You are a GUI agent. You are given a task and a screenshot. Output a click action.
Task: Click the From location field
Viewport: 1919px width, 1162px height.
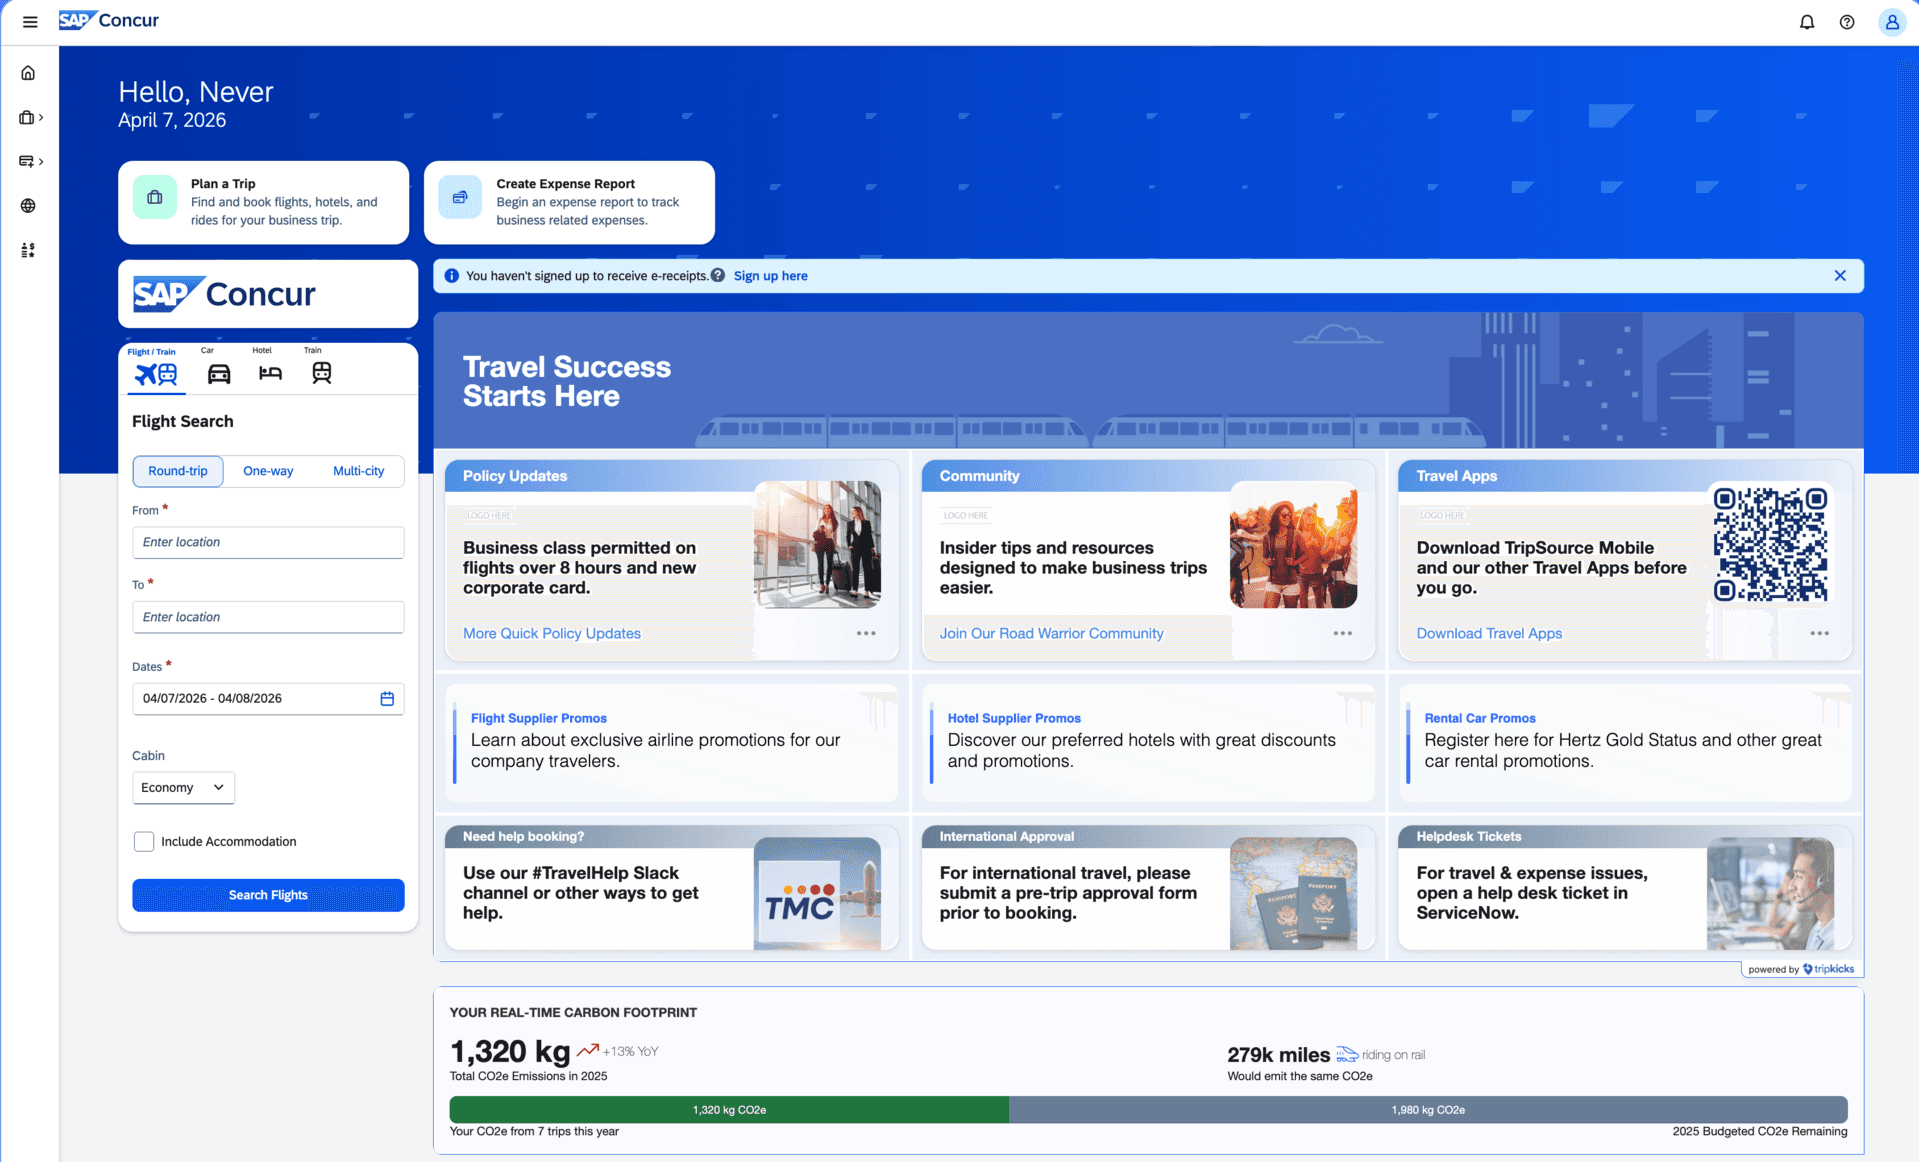tap(268, 542)
